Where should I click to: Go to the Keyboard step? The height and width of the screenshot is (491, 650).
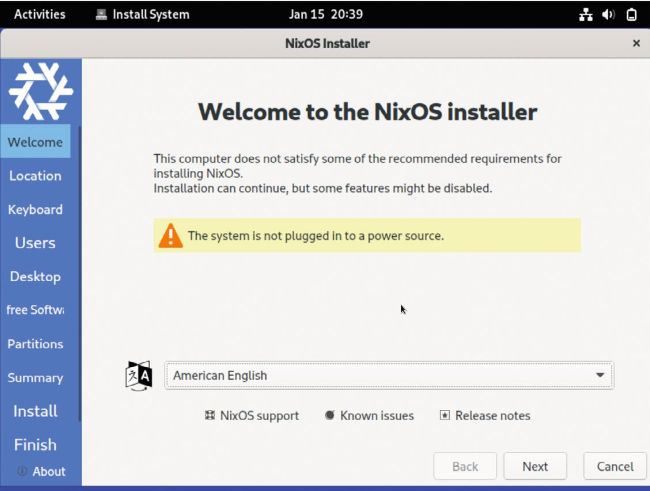tap(35, 209)
